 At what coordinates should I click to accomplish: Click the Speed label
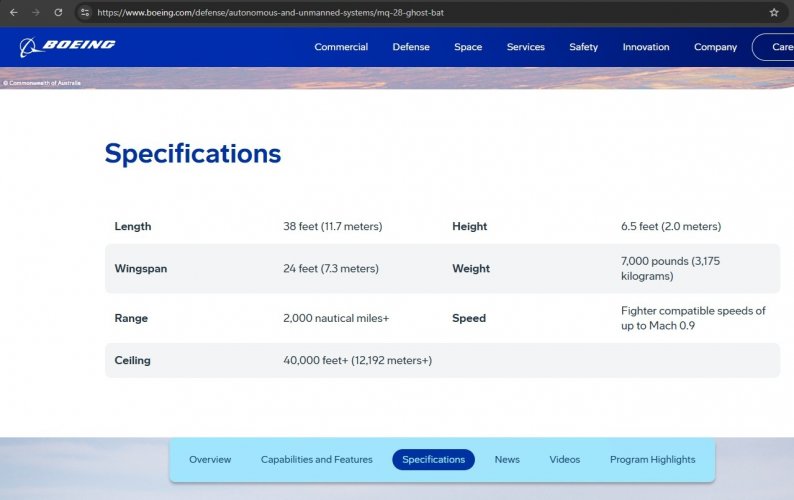point(469,318)
